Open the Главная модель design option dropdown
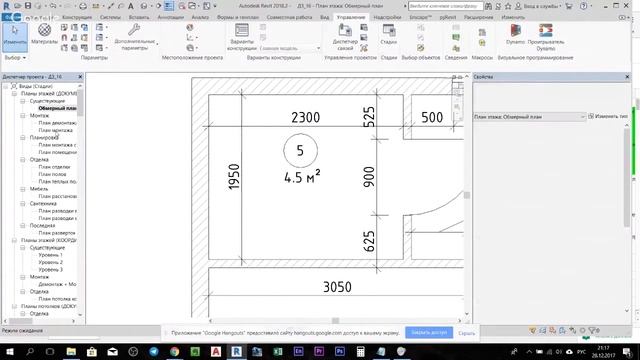 pos(290,48)
